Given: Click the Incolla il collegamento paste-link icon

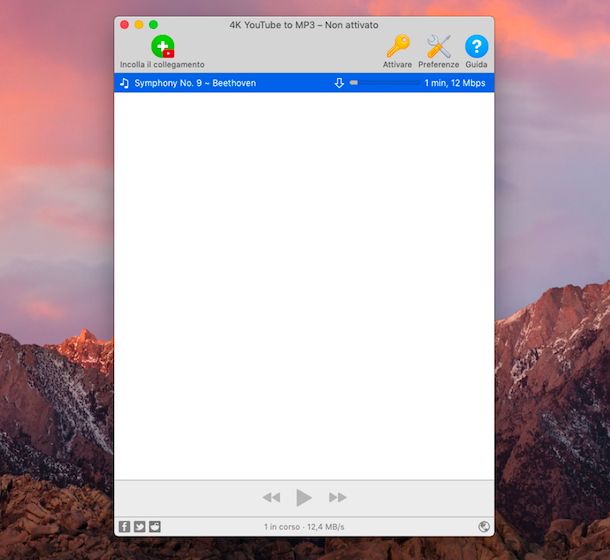Looking at the screenshot, I should 162,46.
